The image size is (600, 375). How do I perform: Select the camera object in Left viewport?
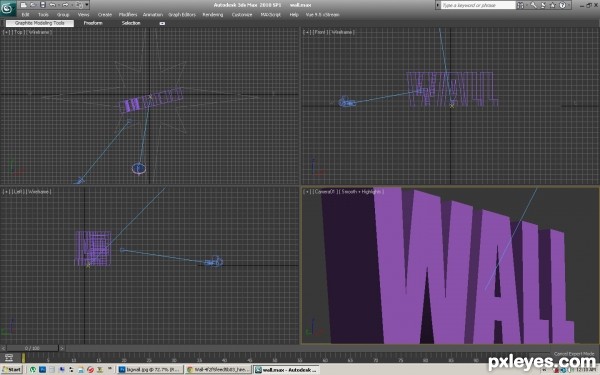214,262
